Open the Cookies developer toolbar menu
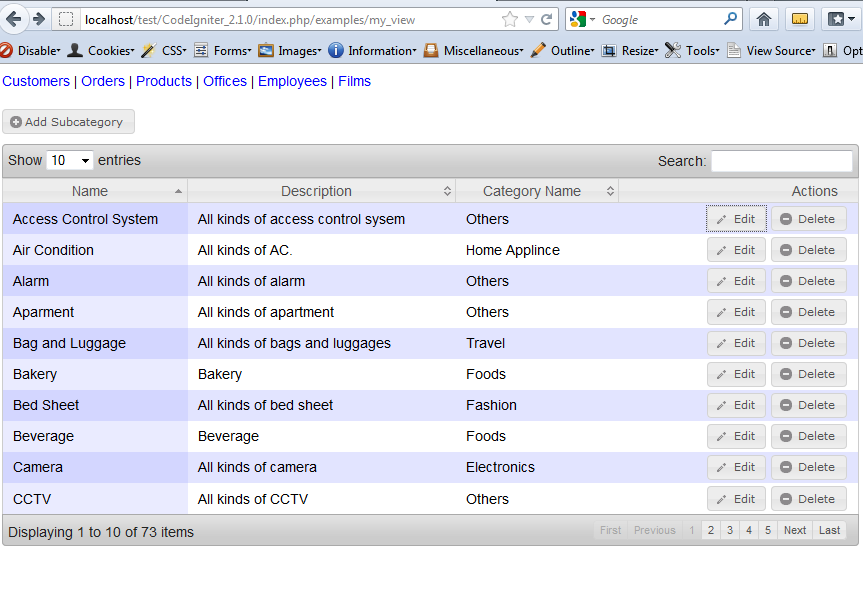The width and height of the screenshot is (863, 616). click(101, 51)
